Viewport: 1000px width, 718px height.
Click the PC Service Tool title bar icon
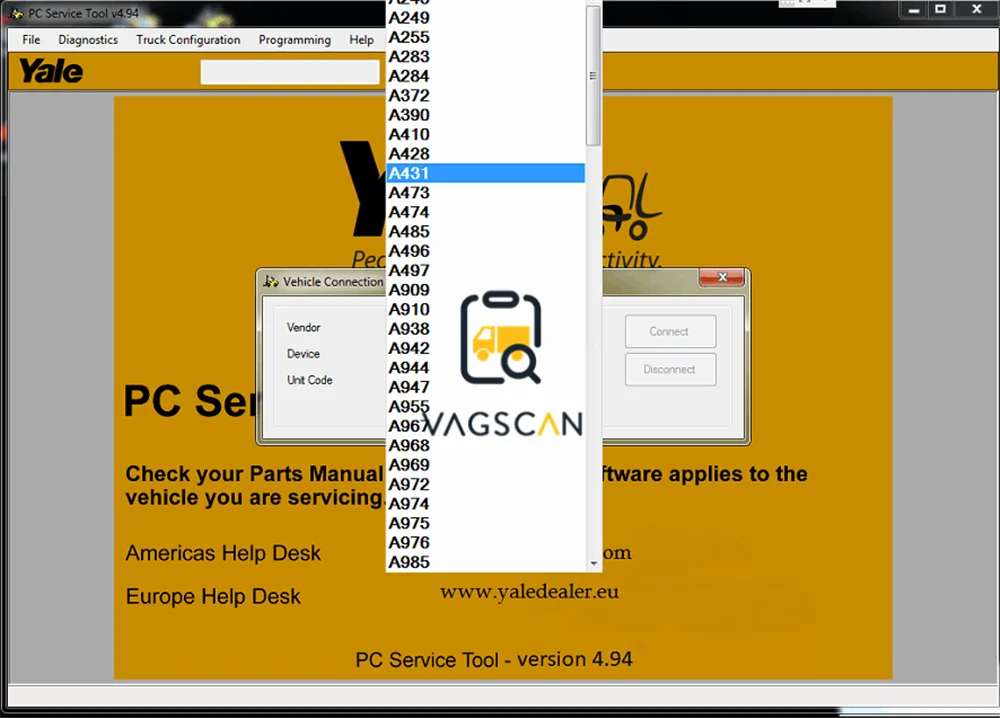point(17,13)
